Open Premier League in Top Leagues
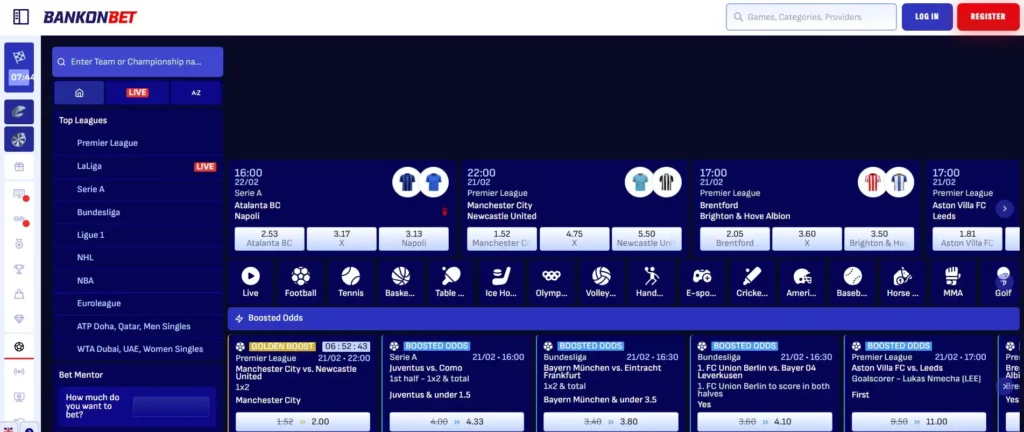Screen dimensions: 1024x432 click(137, 143)
